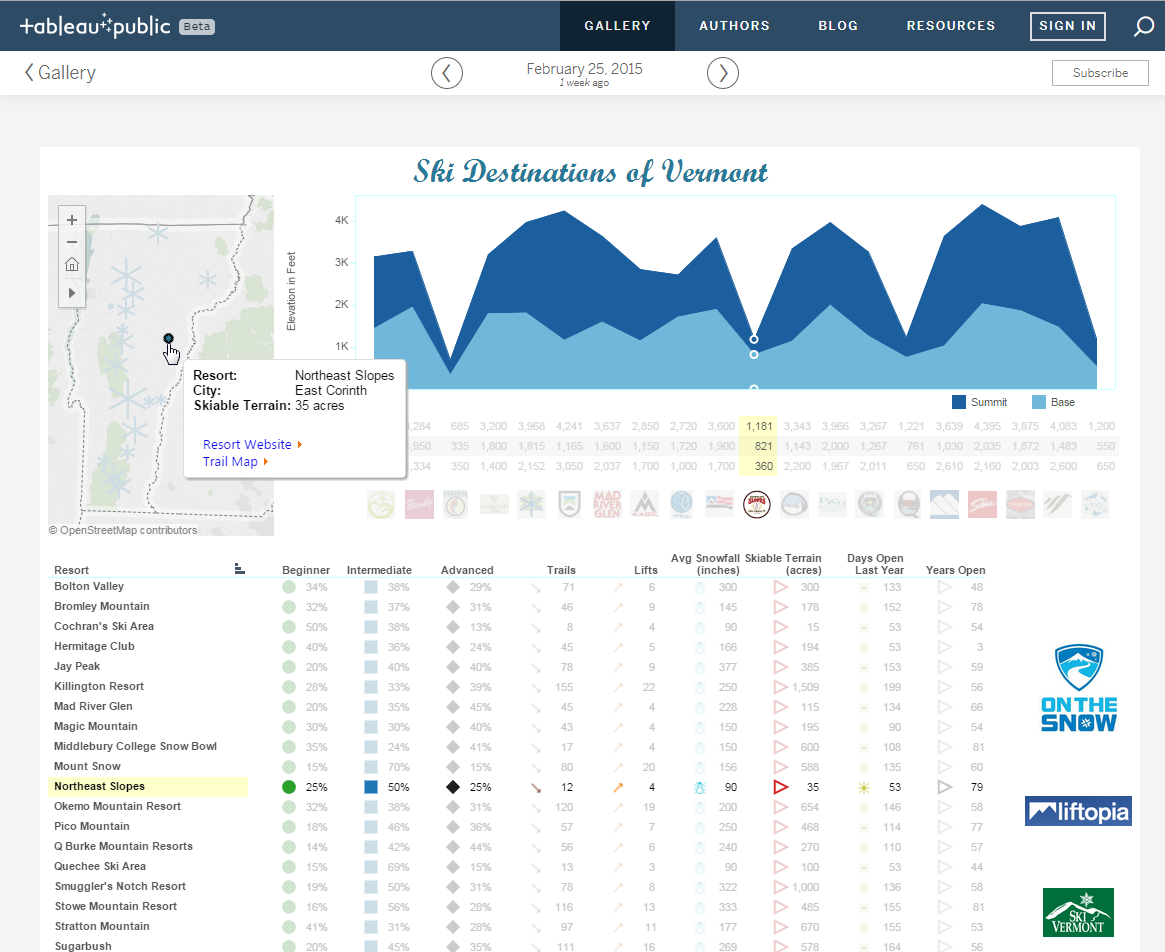The width and height of the screenshot is (1165, 952).
Task: Reset the map with the home icon
Action: (x=71, y=264)
